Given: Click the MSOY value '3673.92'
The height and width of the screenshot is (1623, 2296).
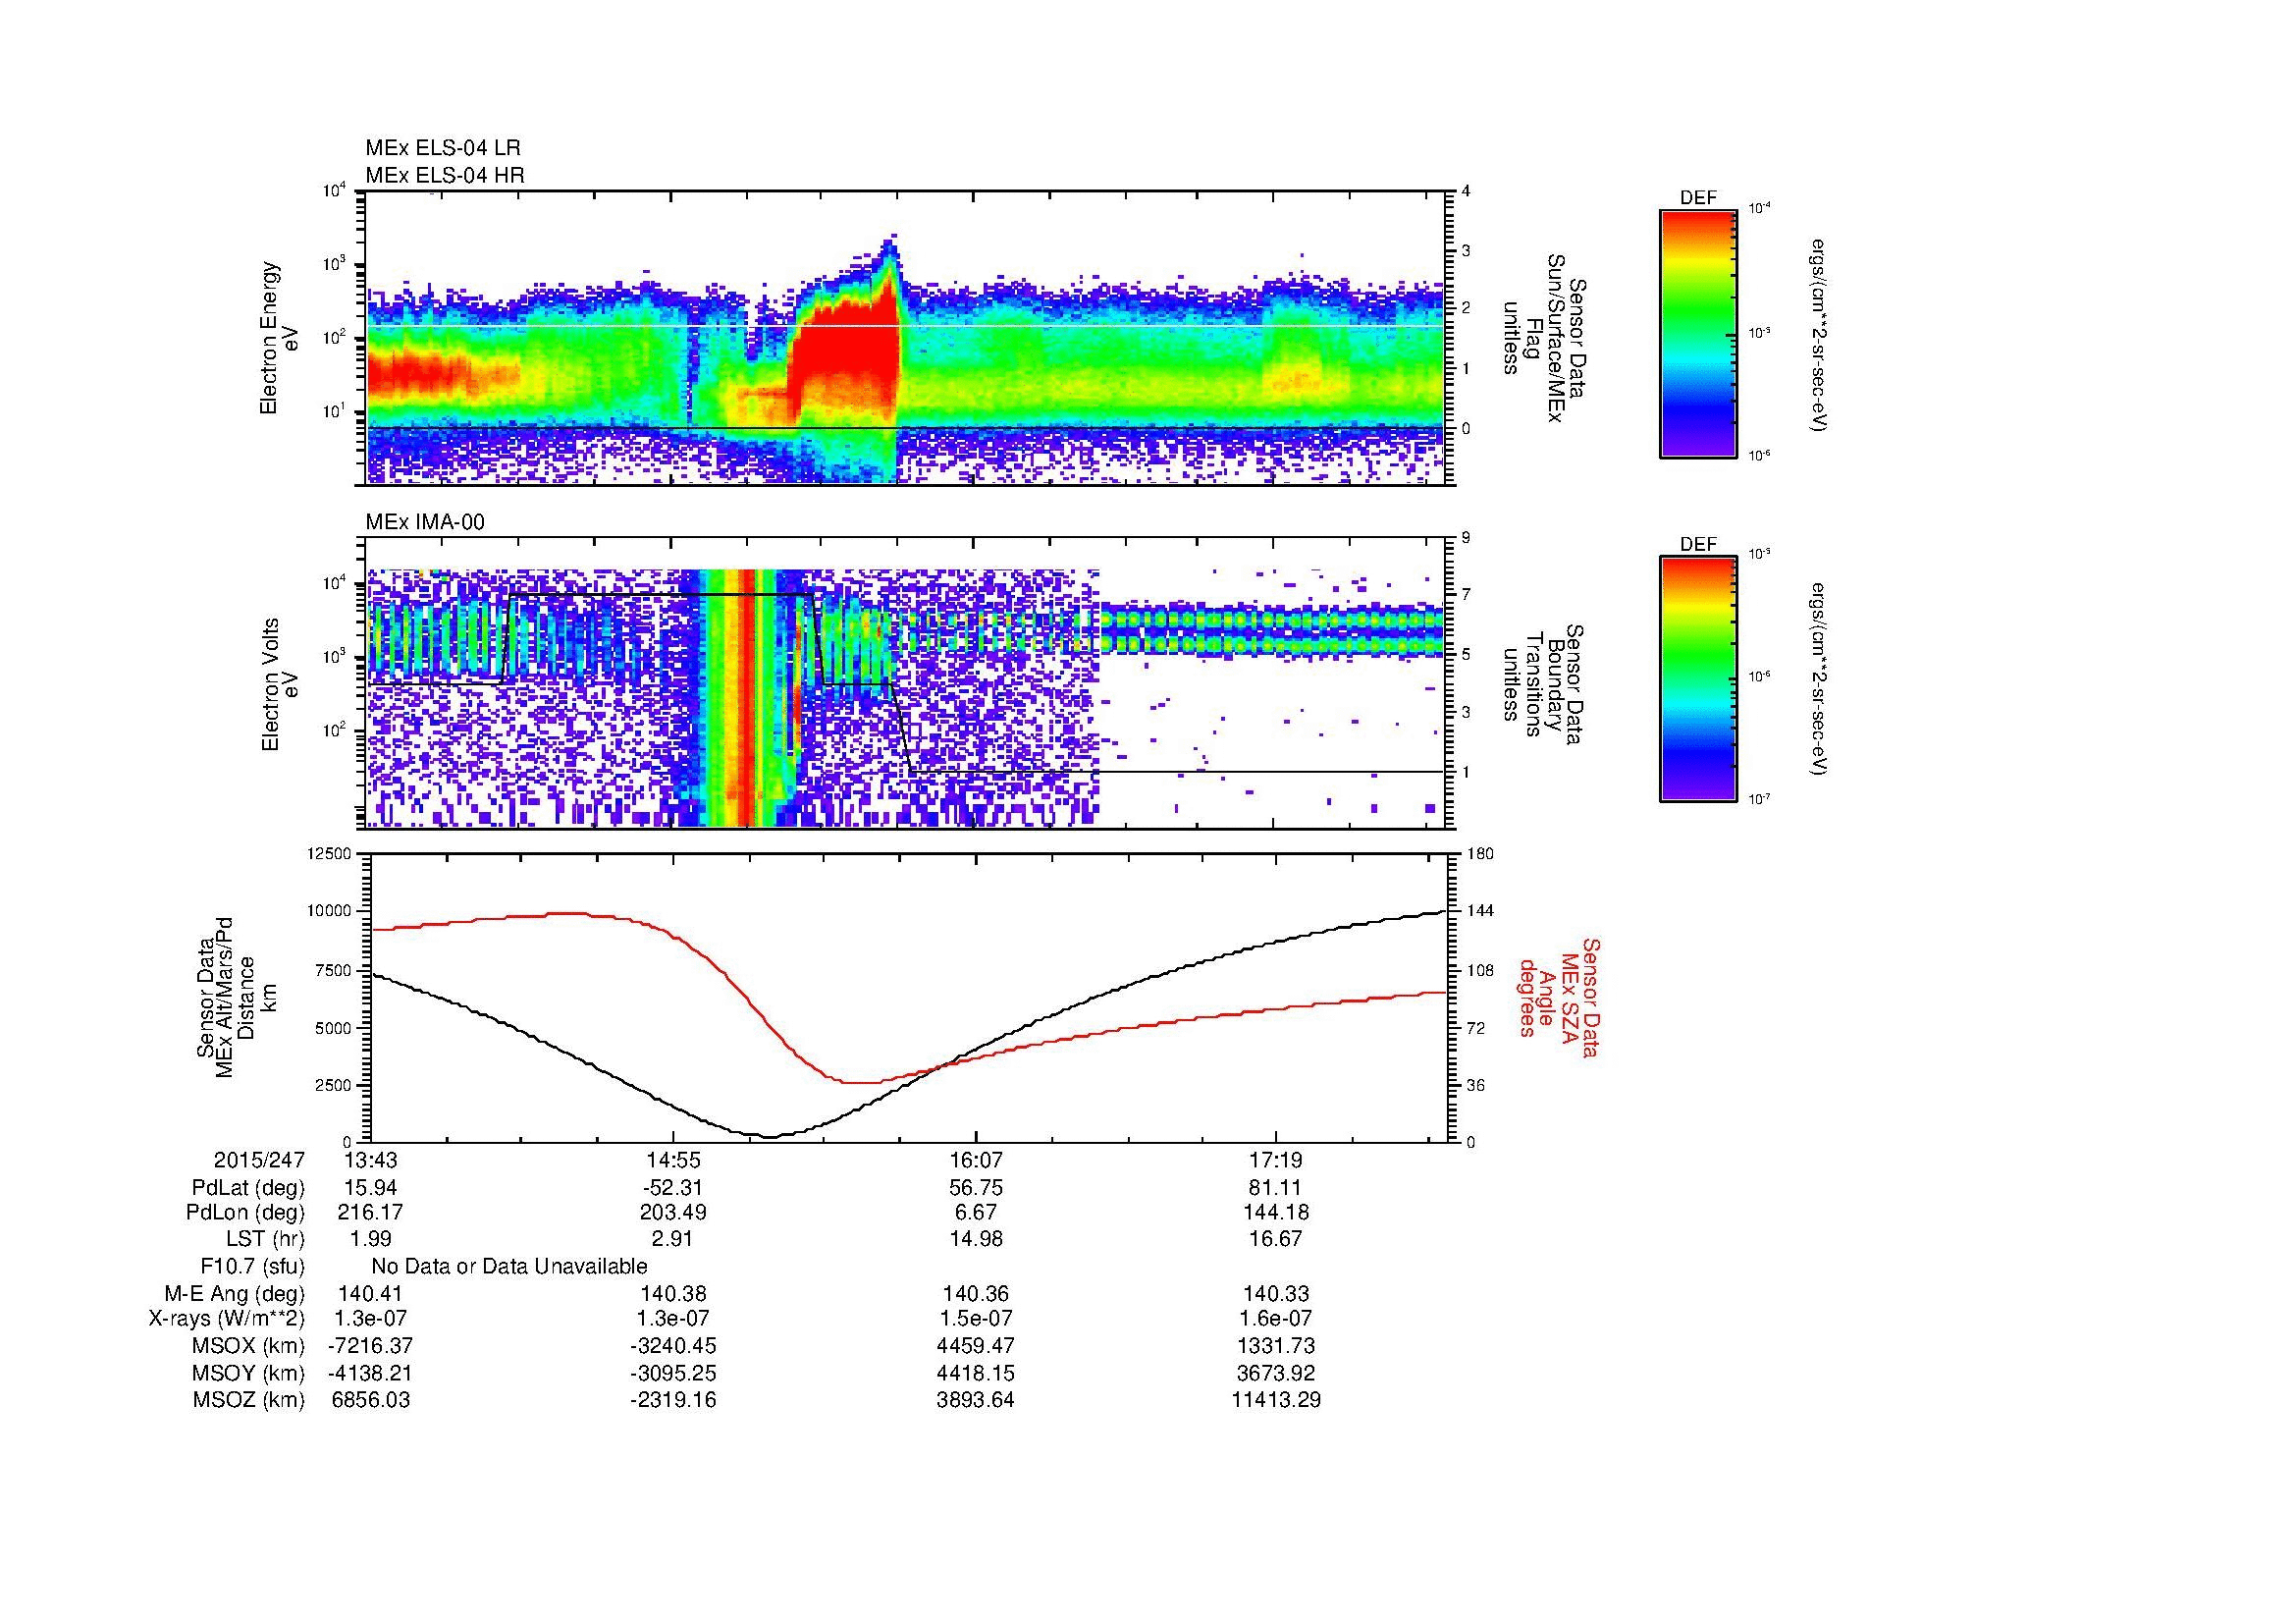Looking at the screenshot, I should coord(1276,1373).
